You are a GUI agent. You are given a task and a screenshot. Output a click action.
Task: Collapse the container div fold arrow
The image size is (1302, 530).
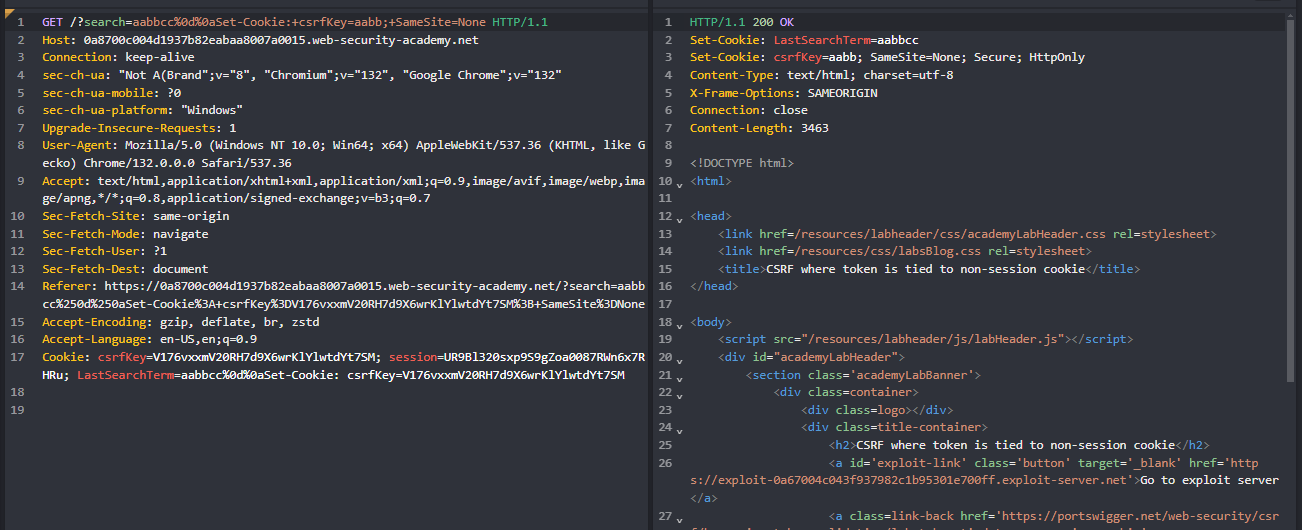[x=680, y=394]
